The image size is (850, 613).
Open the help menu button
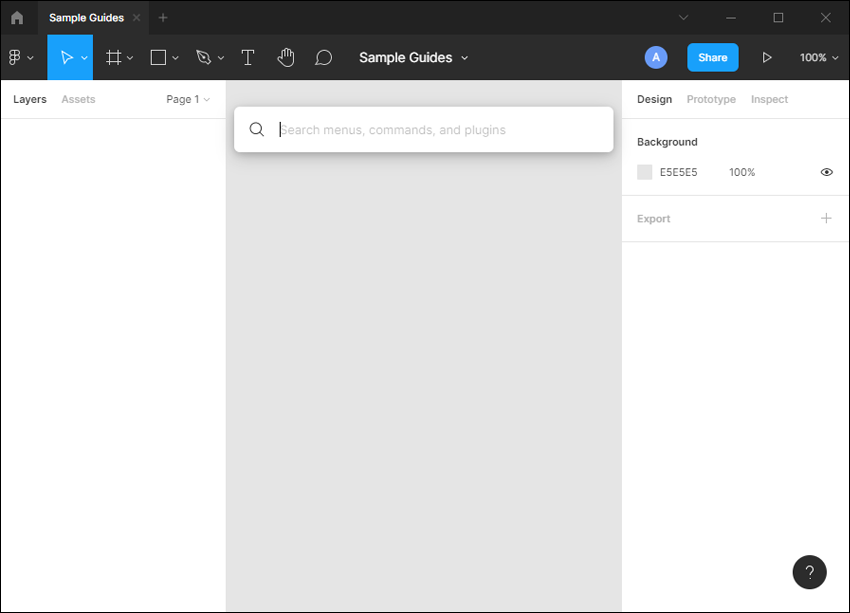[x=809, y=572]
